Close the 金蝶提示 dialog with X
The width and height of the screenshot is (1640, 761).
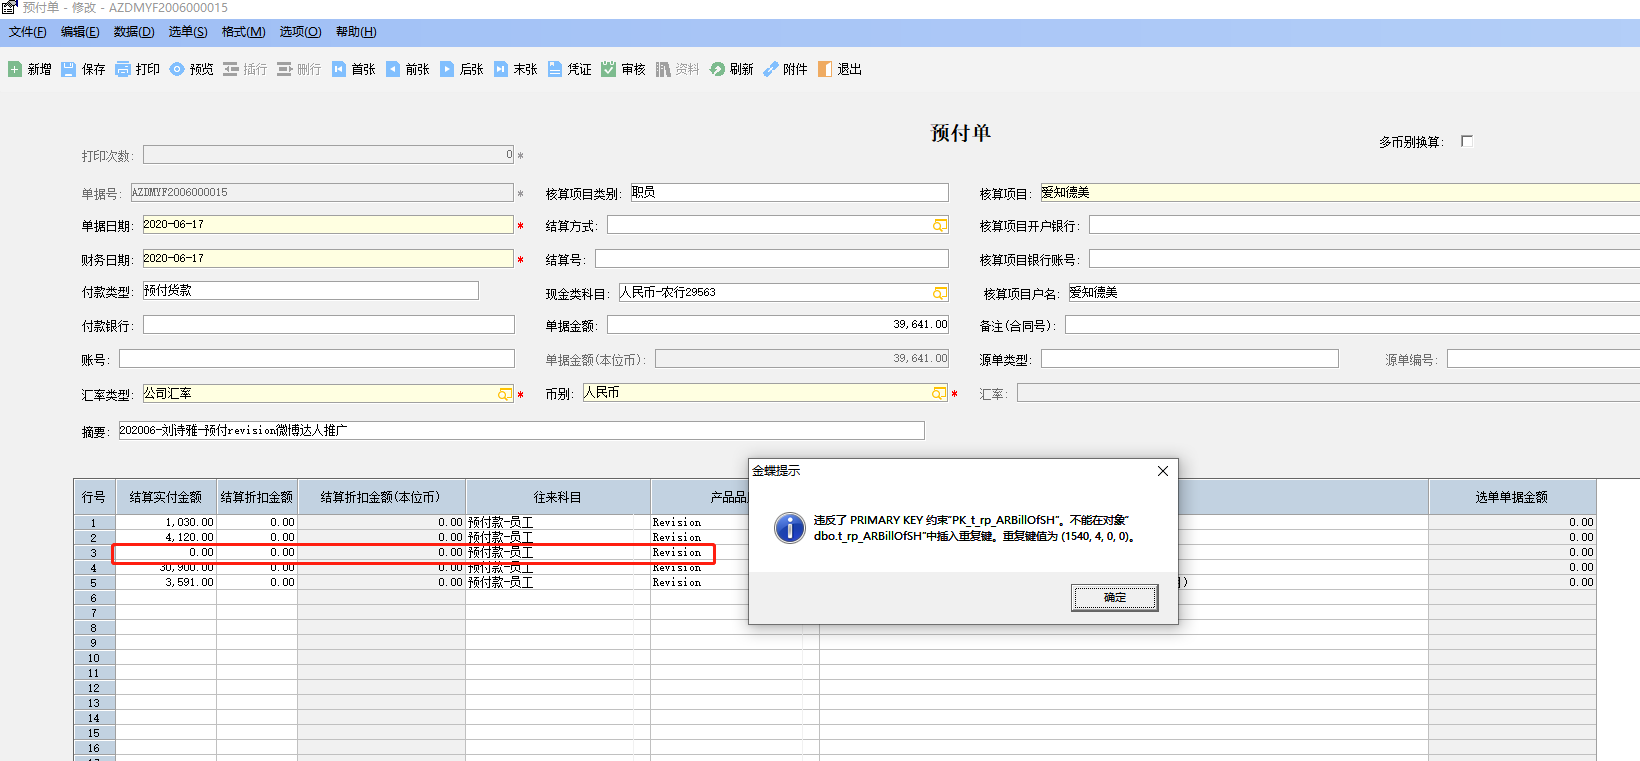[1163, 471]
